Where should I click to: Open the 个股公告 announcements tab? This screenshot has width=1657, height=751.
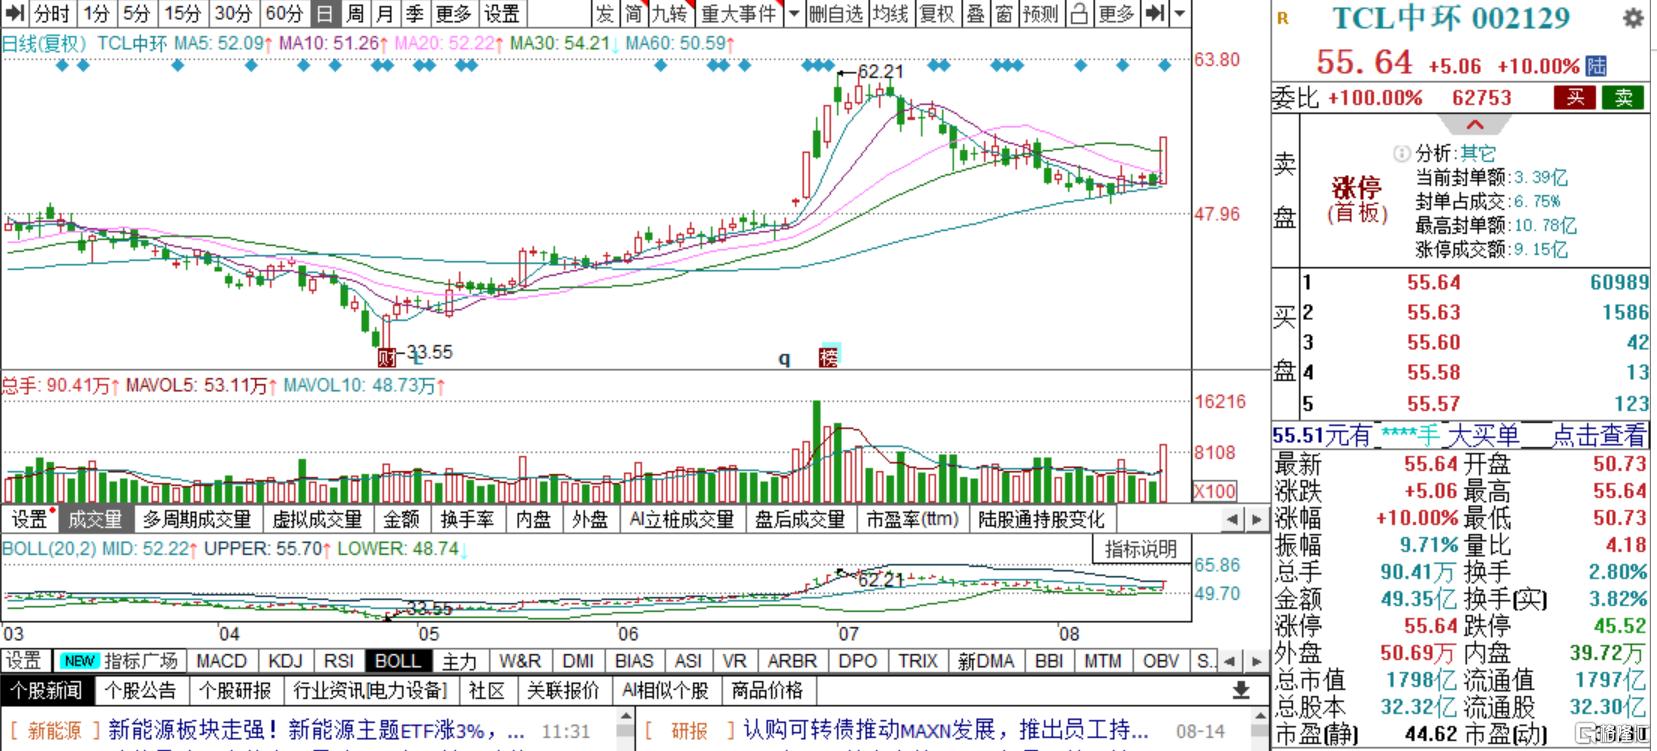click(x=140, y=690)
